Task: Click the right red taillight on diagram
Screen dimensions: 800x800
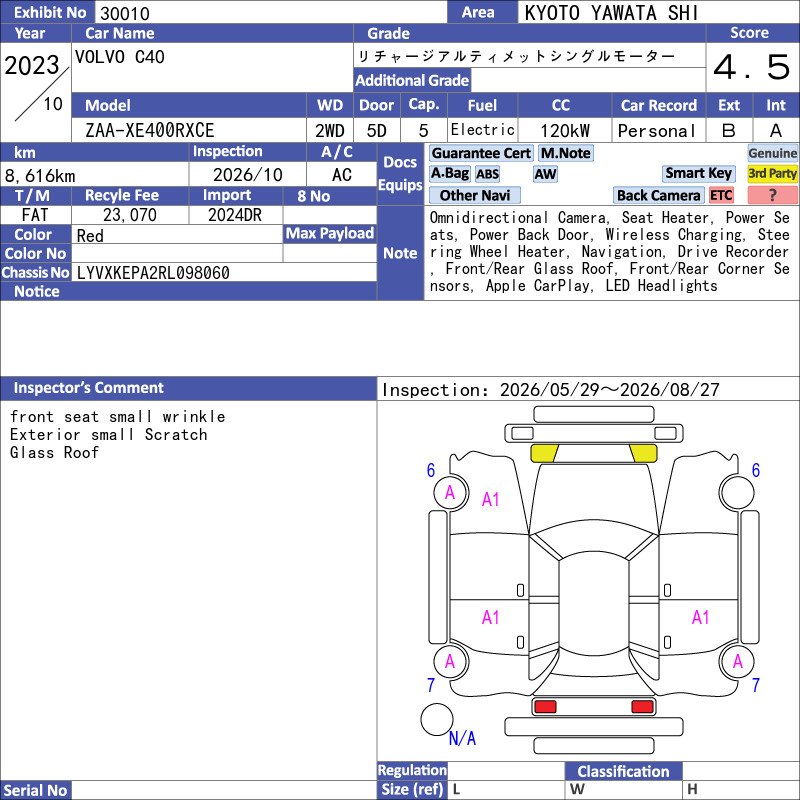Action: click(x=642, y=707)
